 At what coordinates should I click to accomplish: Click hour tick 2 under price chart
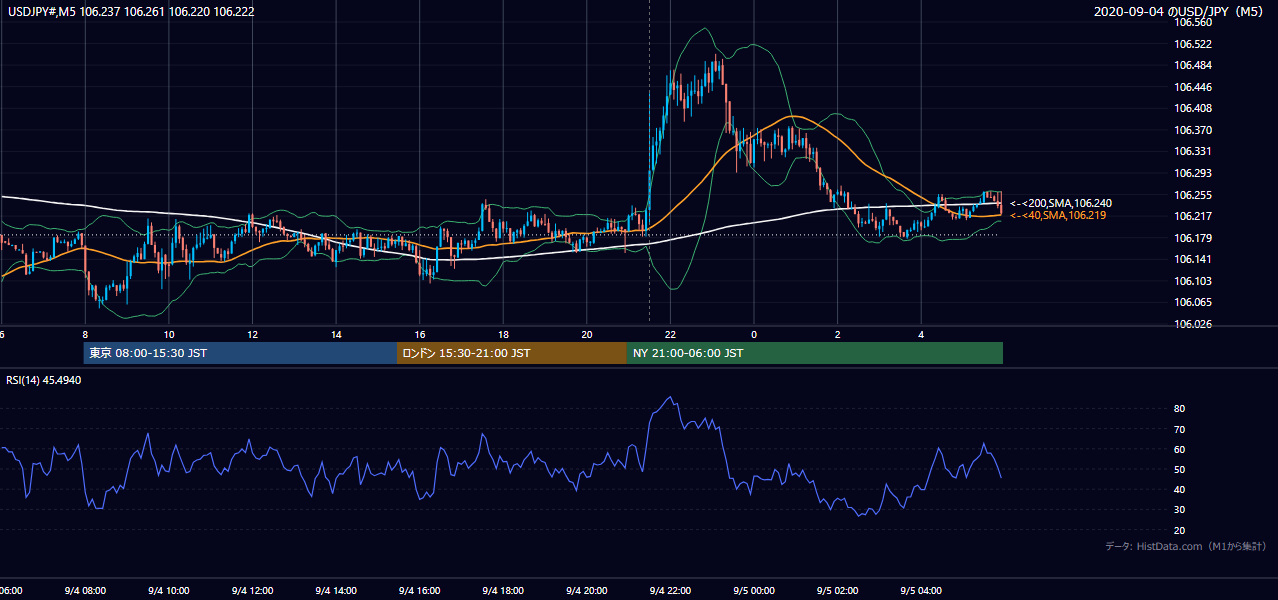838,334
